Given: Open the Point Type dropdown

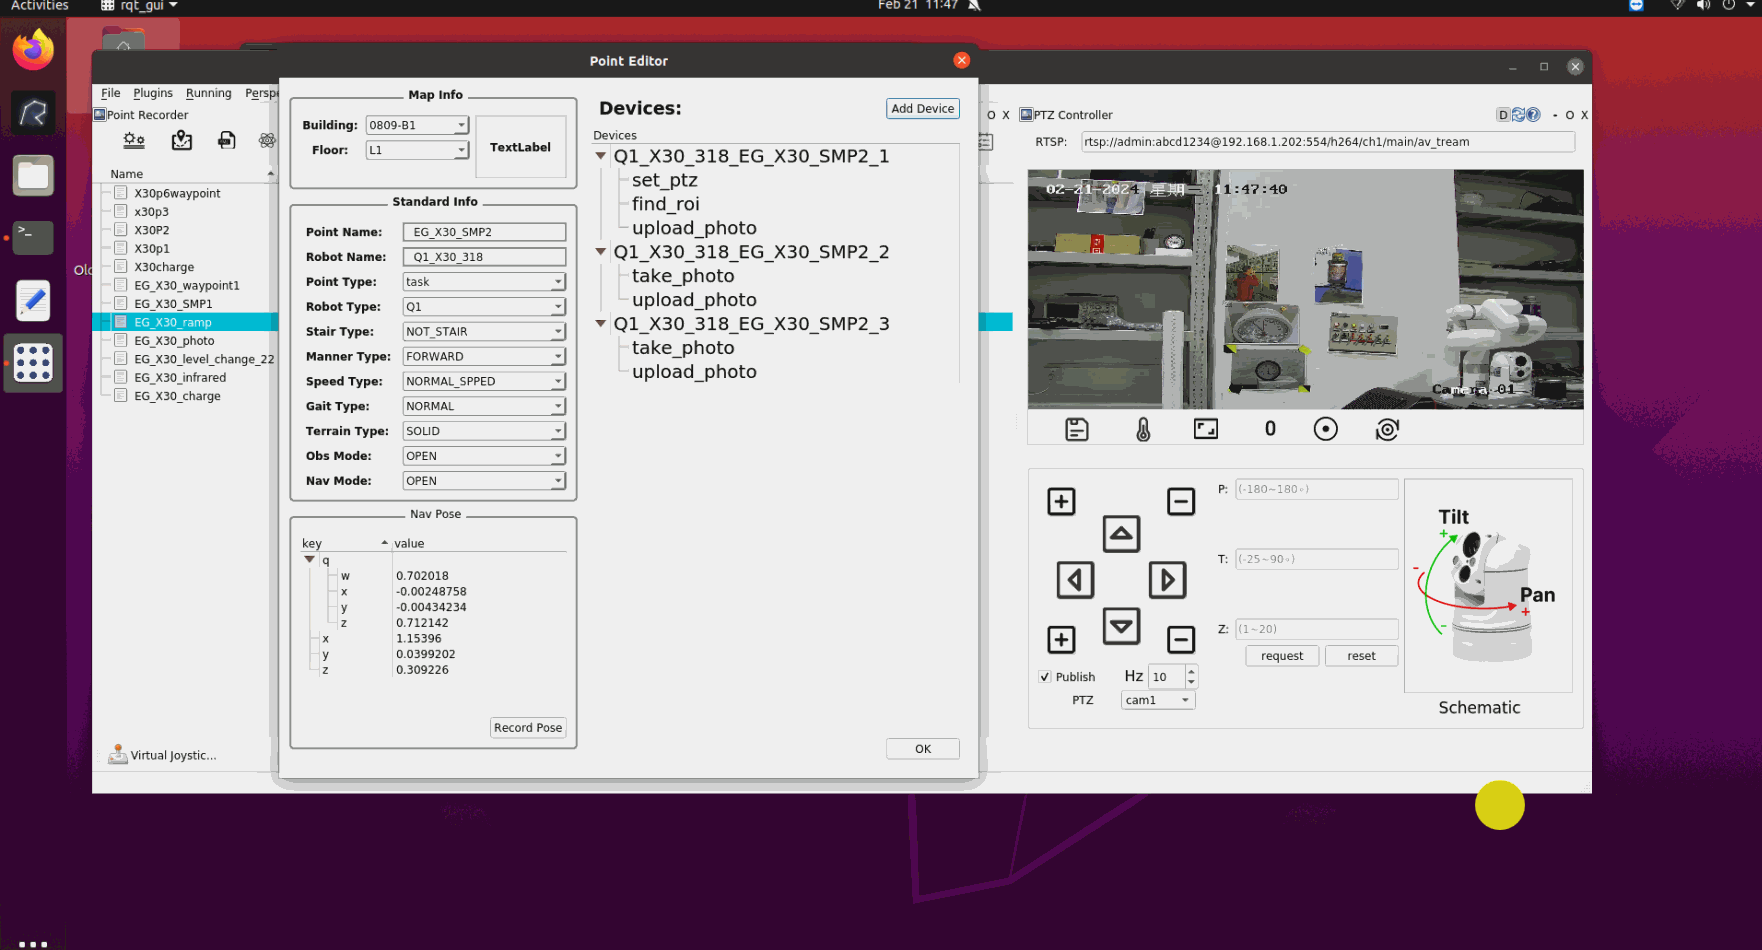Looking at the screenshot, I should click(484, 282).
